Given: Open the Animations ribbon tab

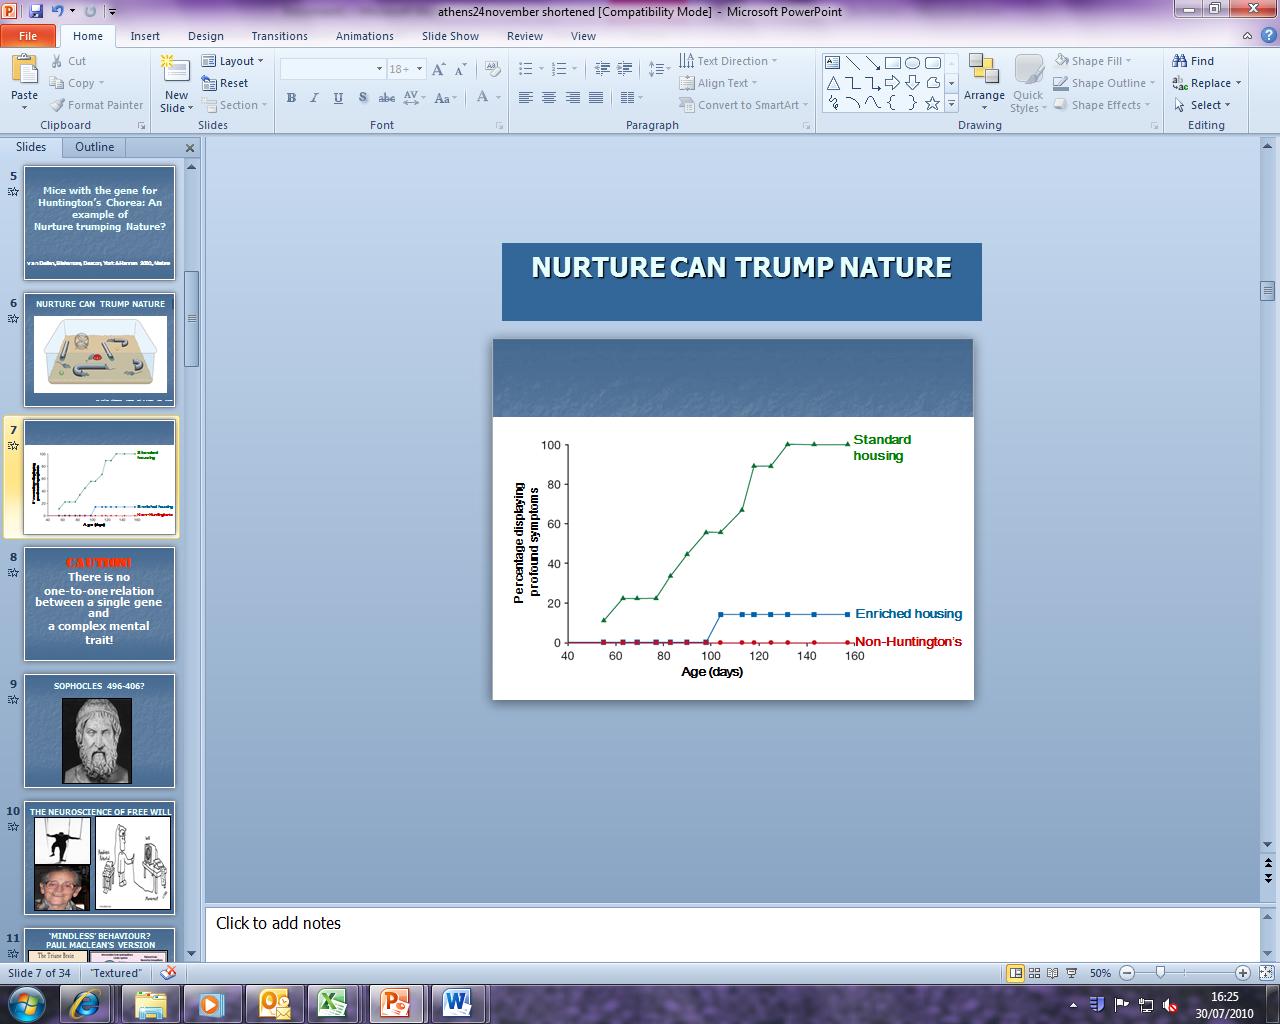Looking at the screenshot, I should tap(364, 36).
